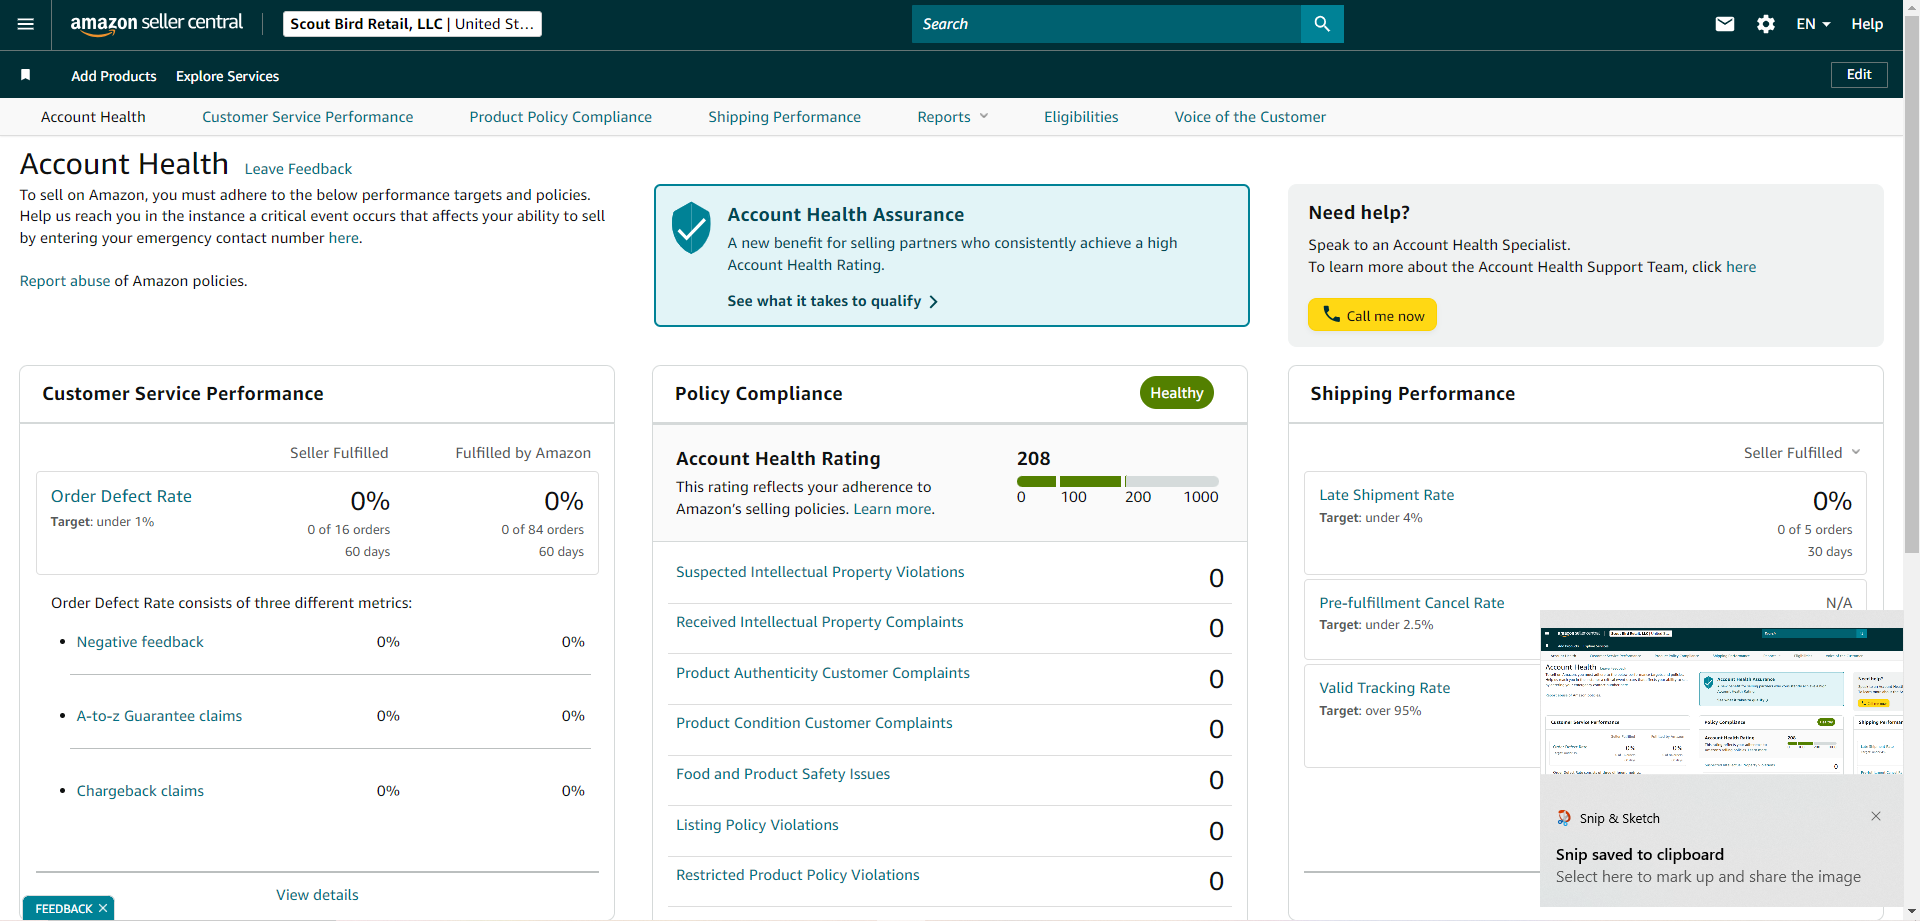1920x921 pixels.
Task: Open the Late Shipment Rate link
Action: [1386, 495]
